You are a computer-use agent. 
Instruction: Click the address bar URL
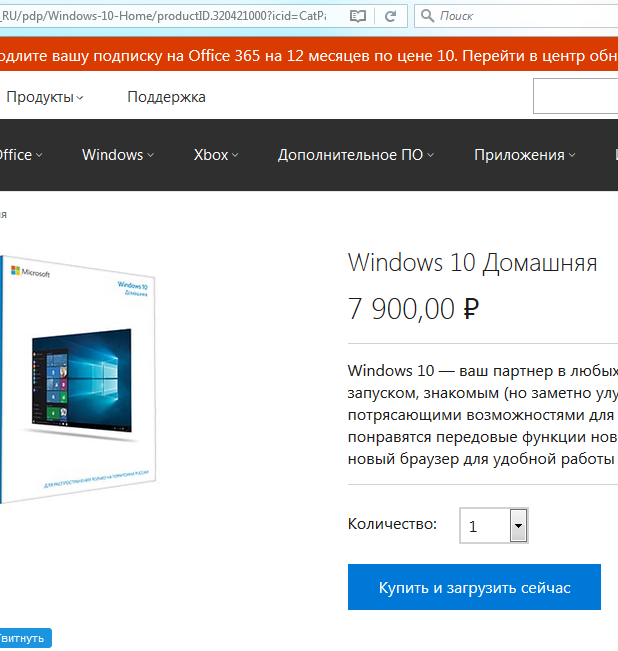164,16
